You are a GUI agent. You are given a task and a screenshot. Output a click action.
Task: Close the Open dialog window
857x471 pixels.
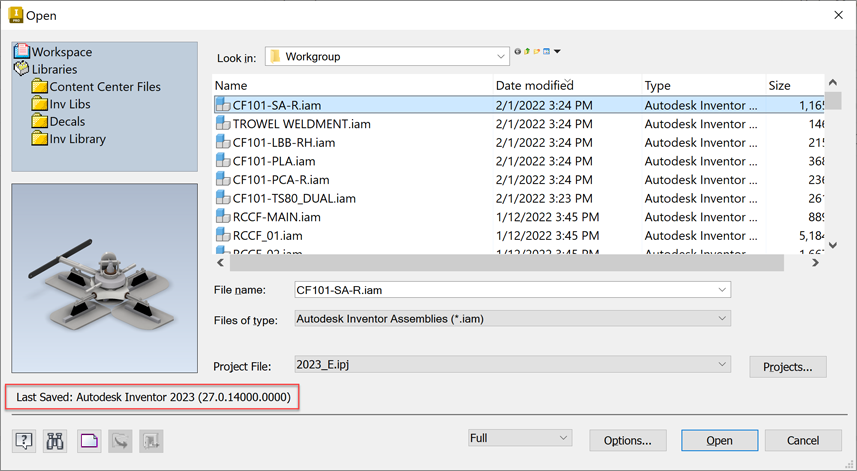click(x=838, y=15)
